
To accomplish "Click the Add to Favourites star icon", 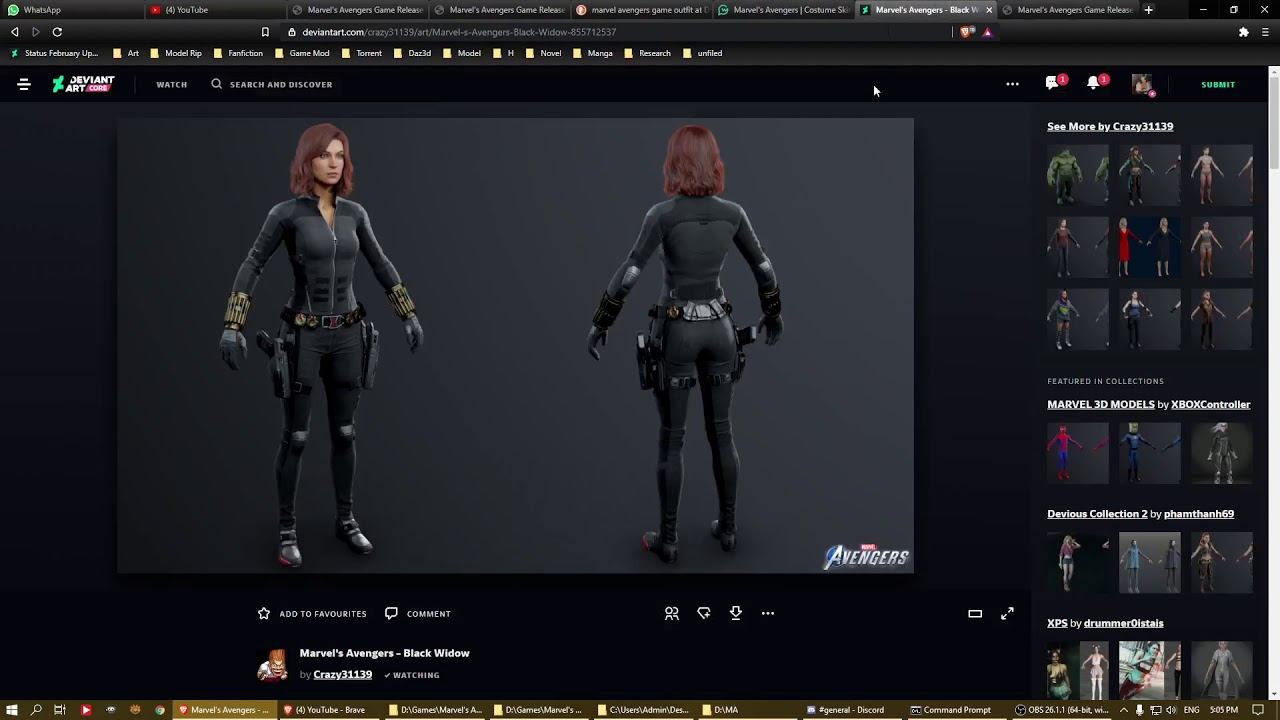I will tap(264, 613).
